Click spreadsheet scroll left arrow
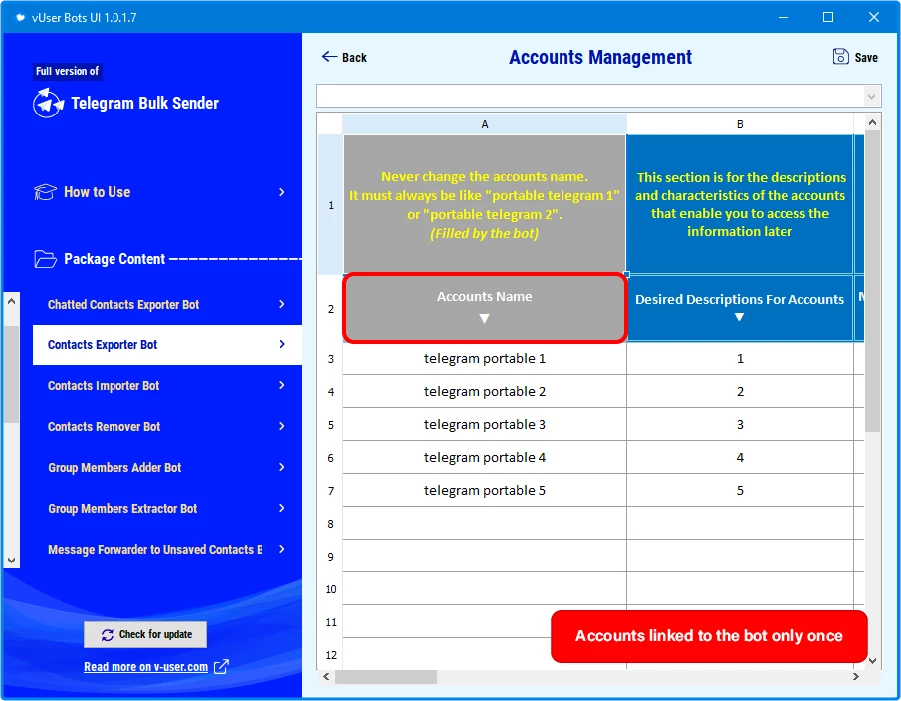Screen dimensions: 901x701 click(326, 677)
